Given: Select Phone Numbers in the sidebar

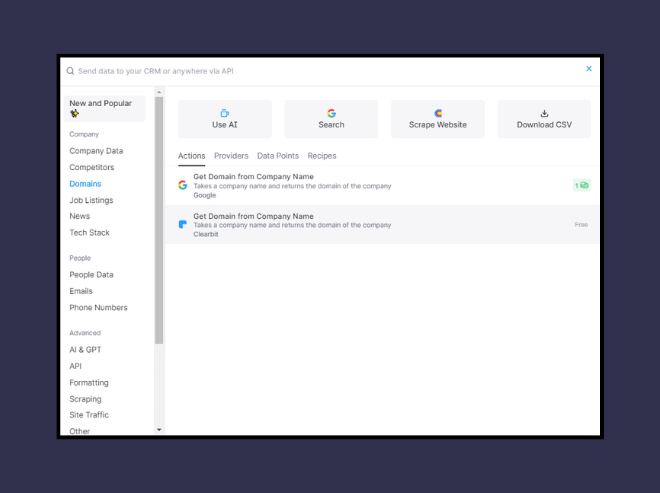Looking at the screenshot, I should pyautogui.click(x=98, y=307).
